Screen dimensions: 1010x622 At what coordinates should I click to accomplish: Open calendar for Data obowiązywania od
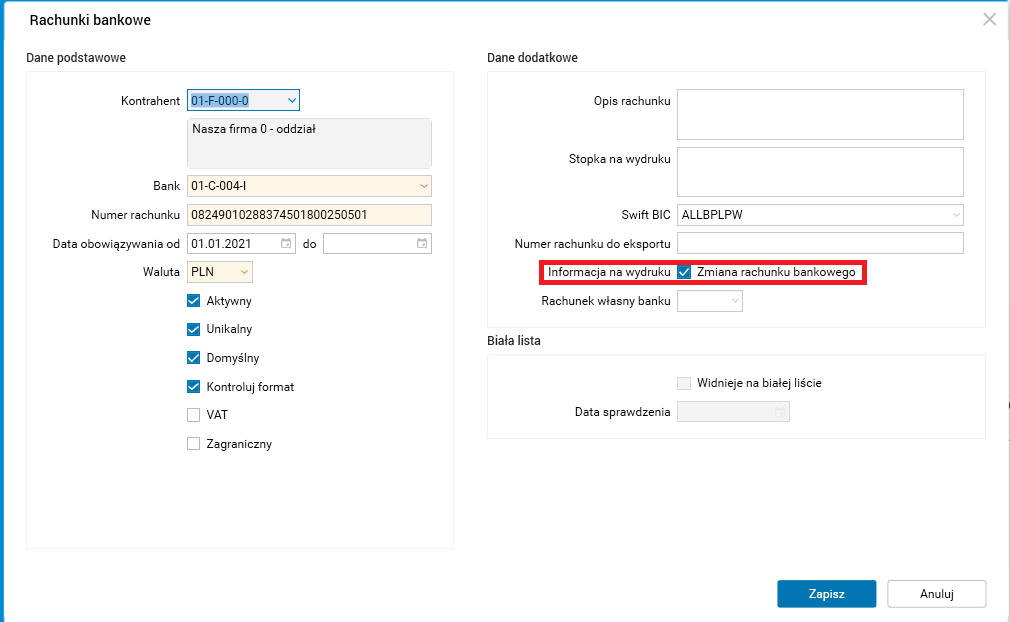(x=286, y=243)
